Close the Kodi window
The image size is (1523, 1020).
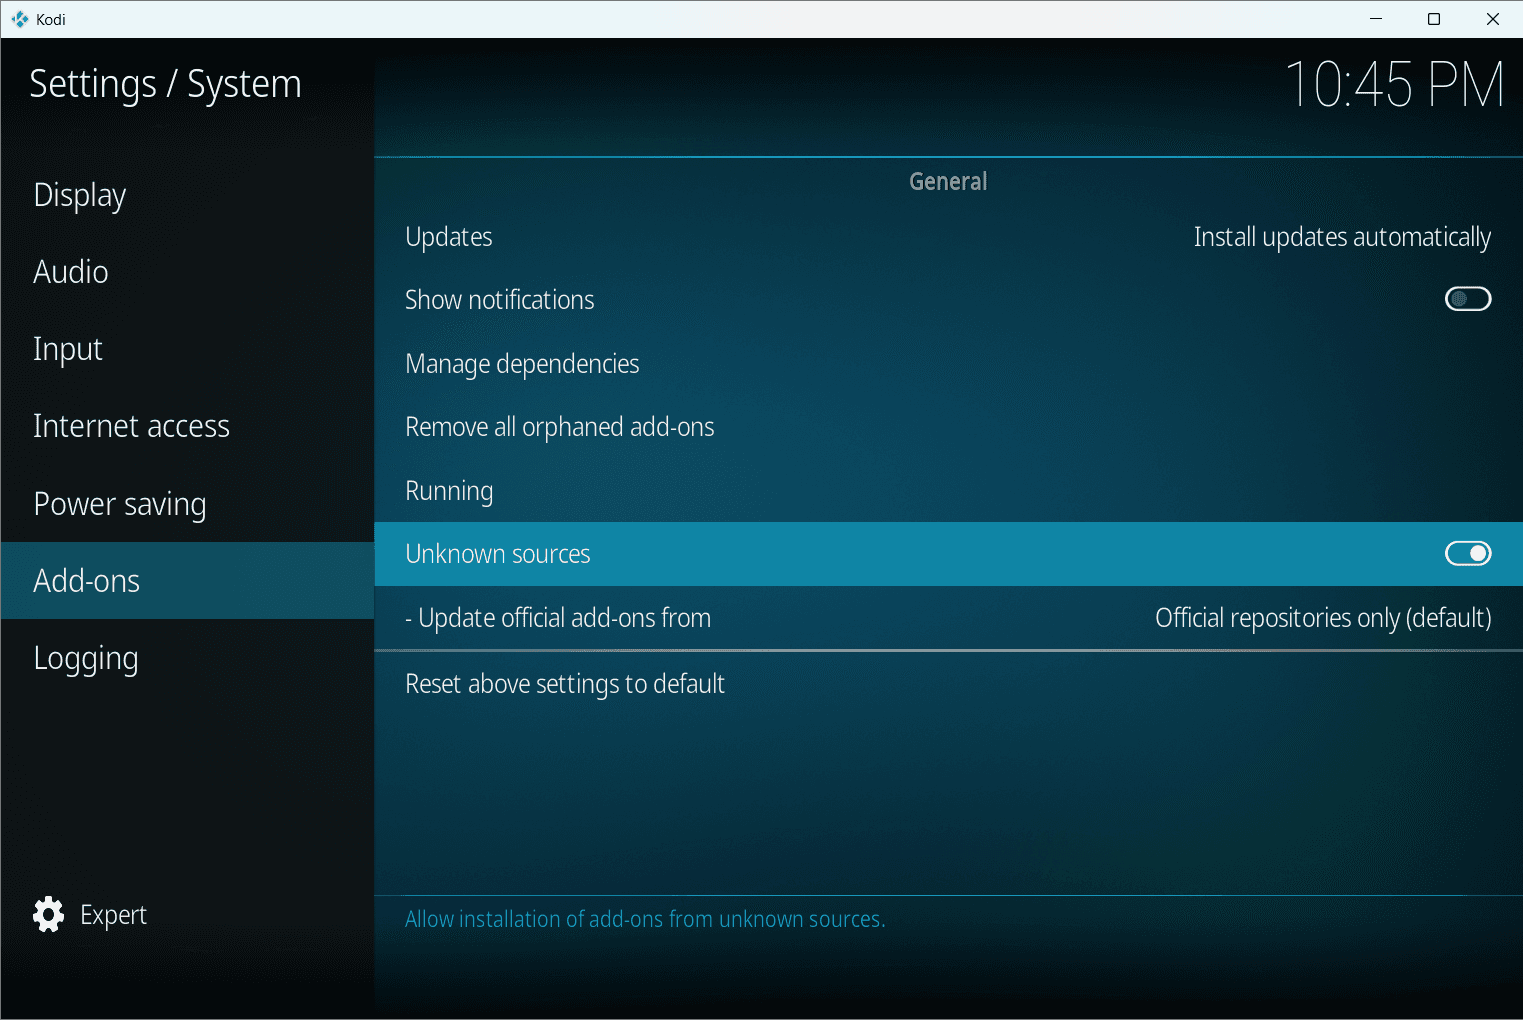(1493, 19)
